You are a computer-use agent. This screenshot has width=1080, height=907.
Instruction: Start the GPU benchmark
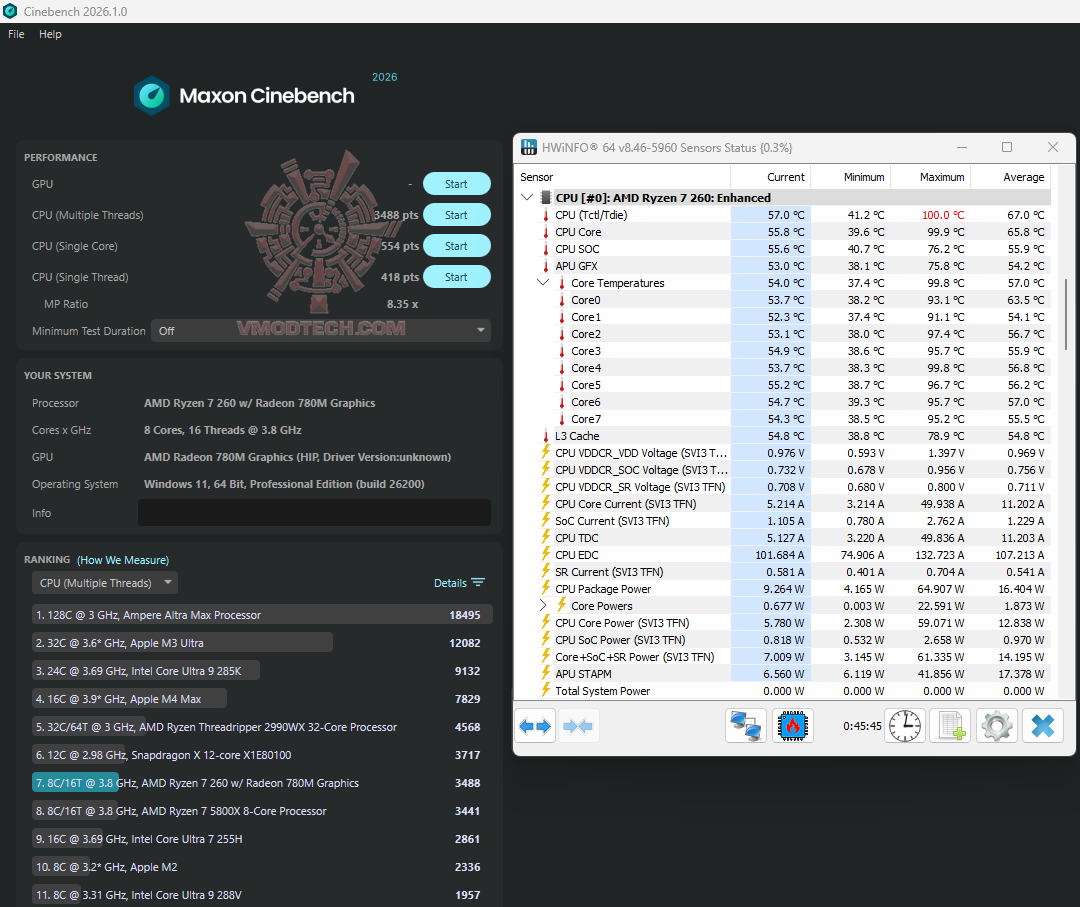pos(457,184)
